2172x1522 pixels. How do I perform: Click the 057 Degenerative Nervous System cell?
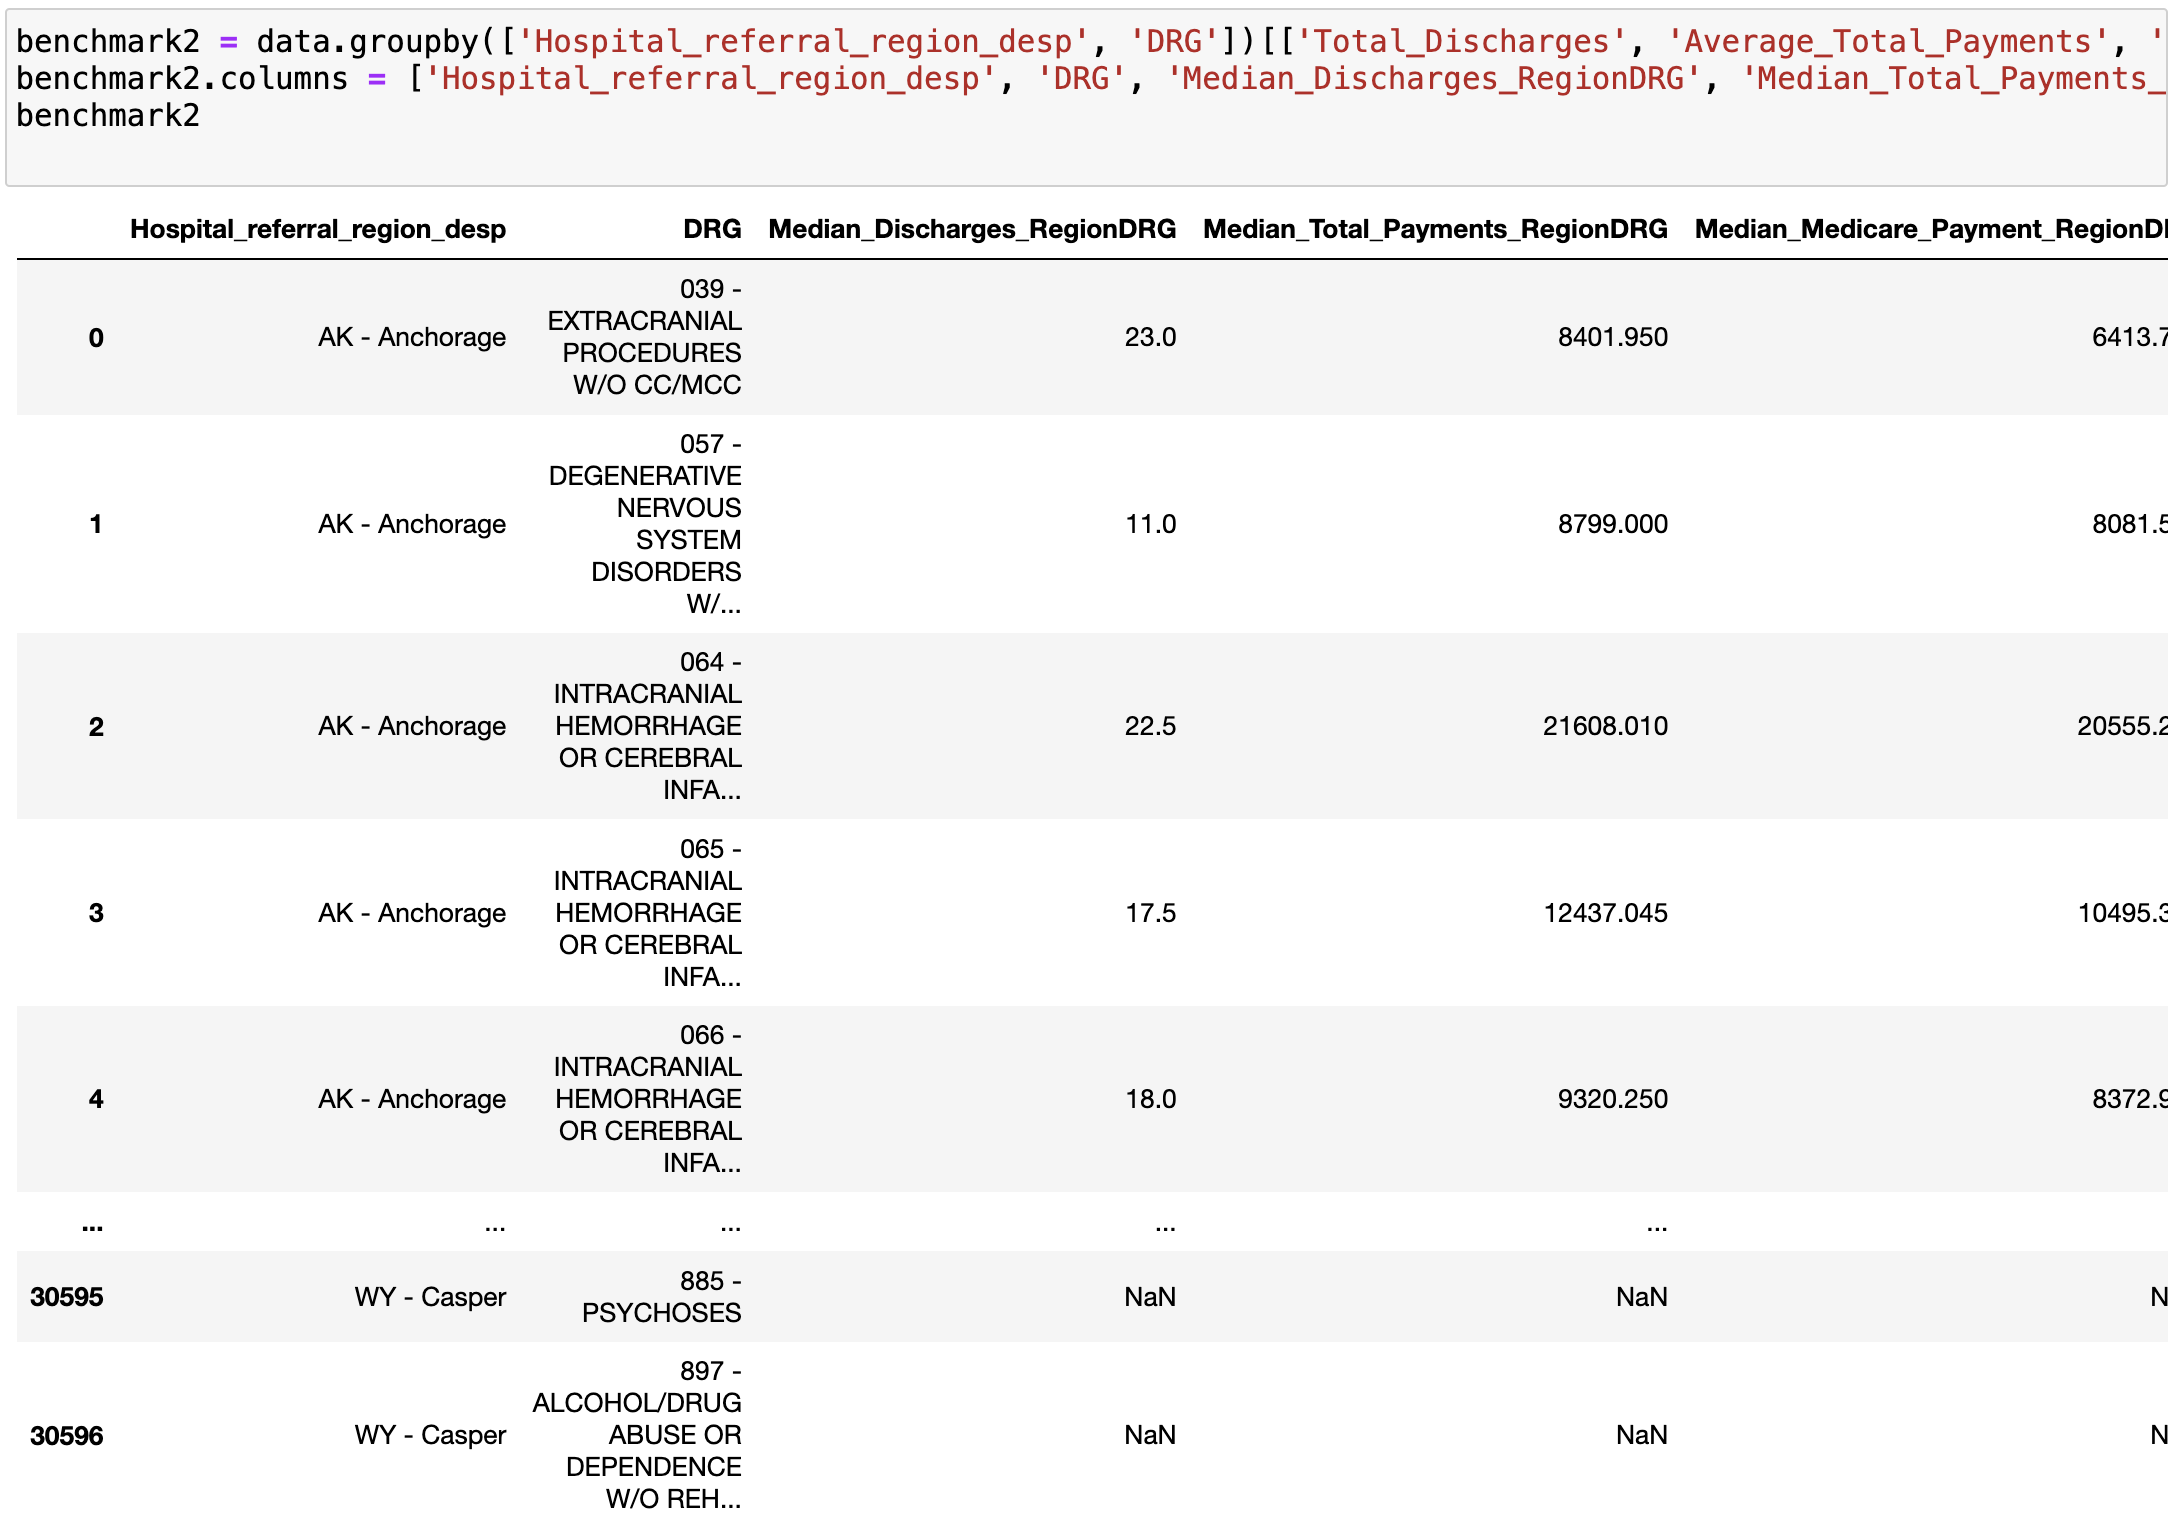[646, 524]
